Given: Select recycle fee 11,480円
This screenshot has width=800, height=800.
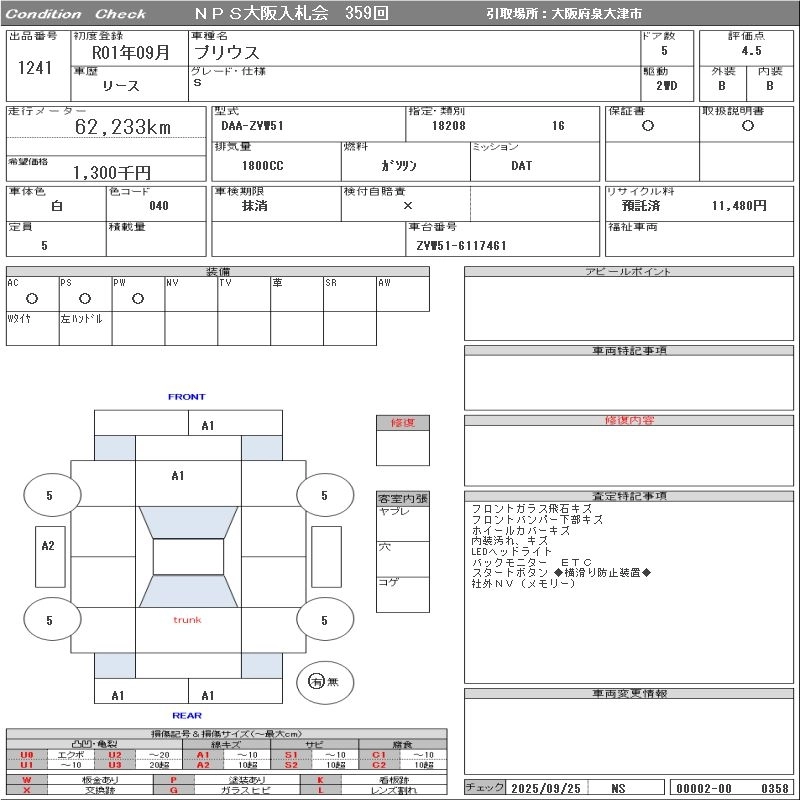Looking at the screenshot, I should pos(739,206).
